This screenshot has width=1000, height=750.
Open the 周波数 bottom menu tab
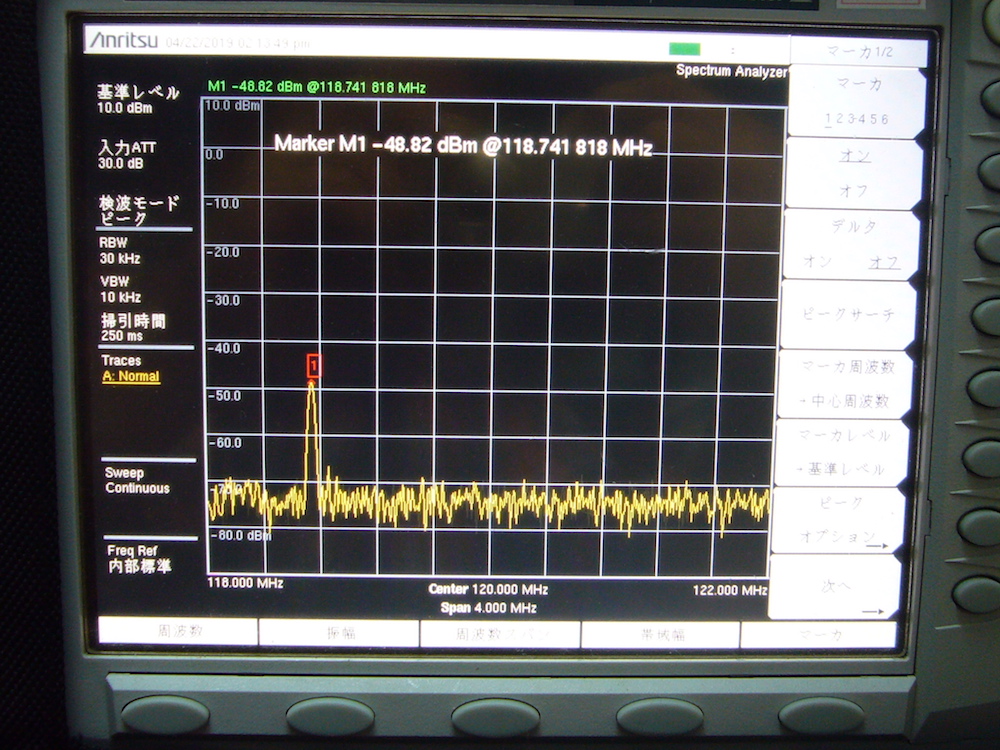click(x=178, y=632)
